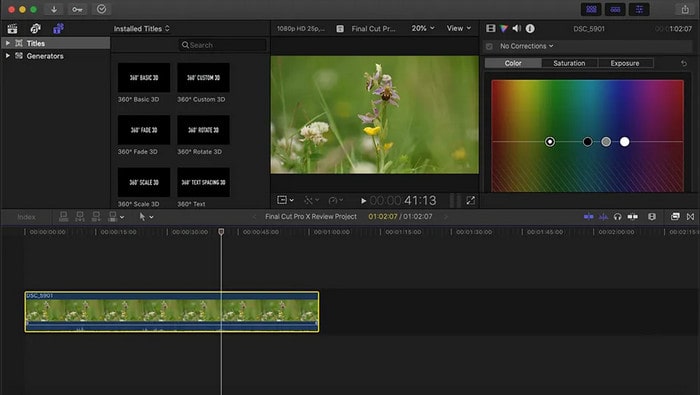The width and height of the screenshot is (700, 395).
Task: Select the black Shadows color puck
Action: click(x=588, y=142)
